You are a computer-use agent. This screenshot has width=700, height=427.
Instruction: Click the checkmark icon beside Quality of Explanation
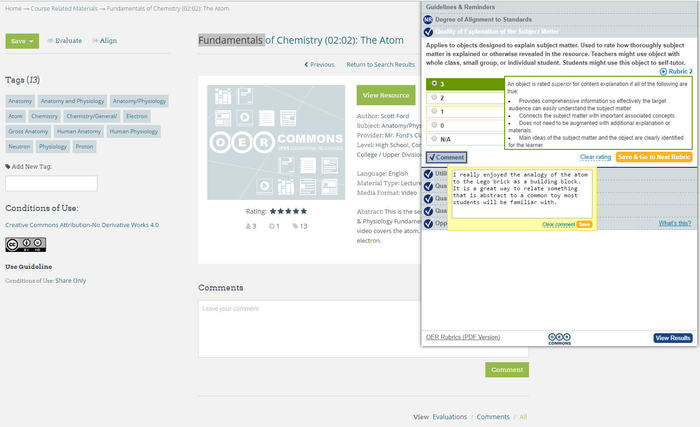coord(428,32)
